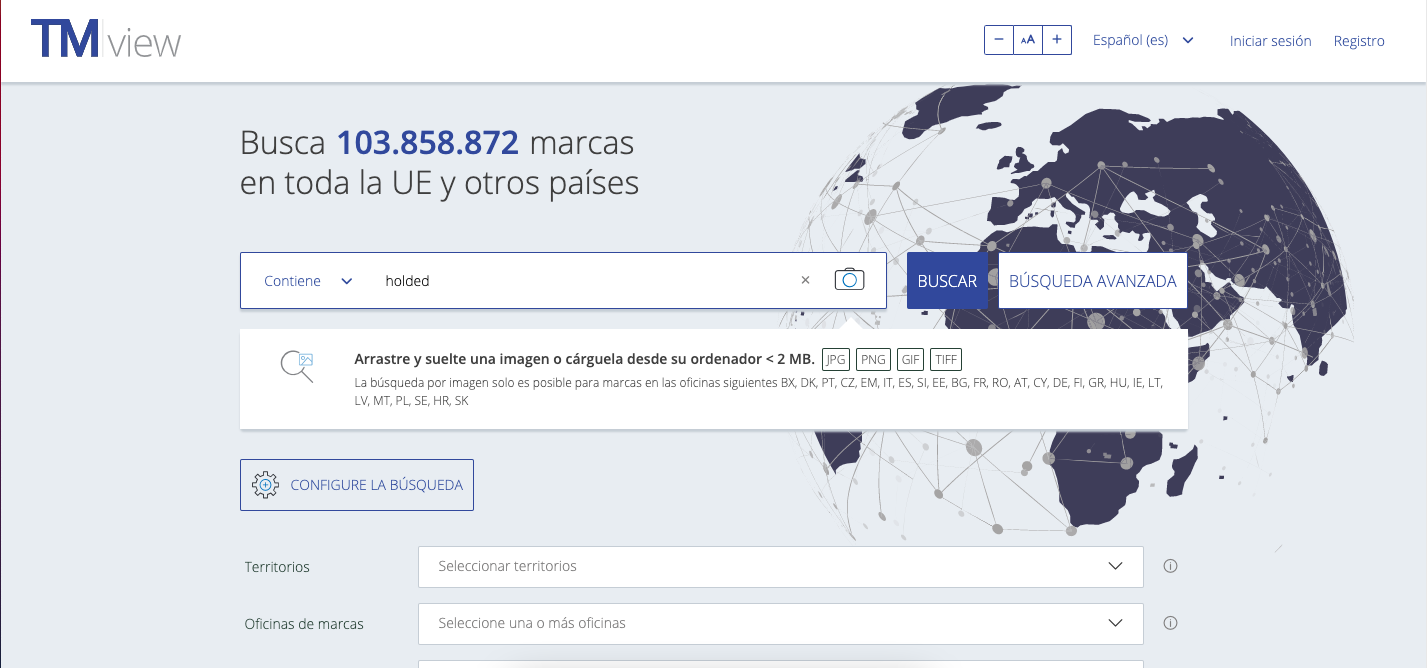This screenshot has width=1427, height=668.
Task: Click the GIF format tag
Action: pos(910,360)
